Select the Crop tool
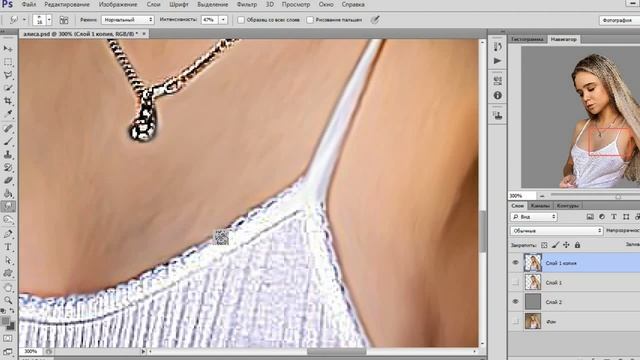This screenshot has height=360, width=640. tap(8, 101)
